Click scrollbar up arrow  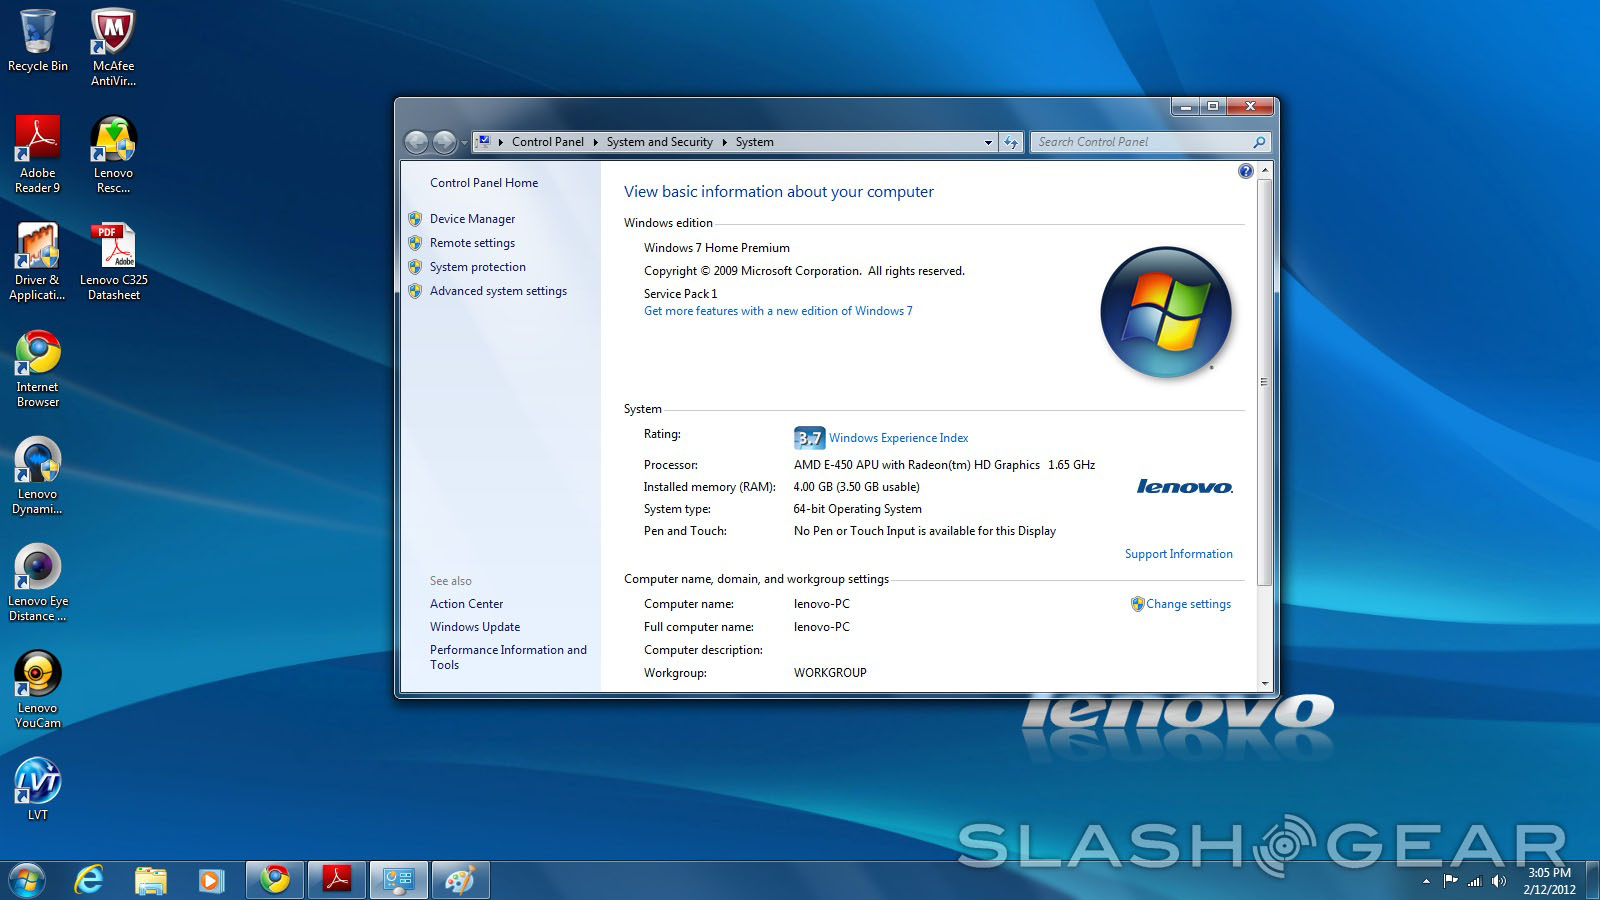[x=1264, y=171]
